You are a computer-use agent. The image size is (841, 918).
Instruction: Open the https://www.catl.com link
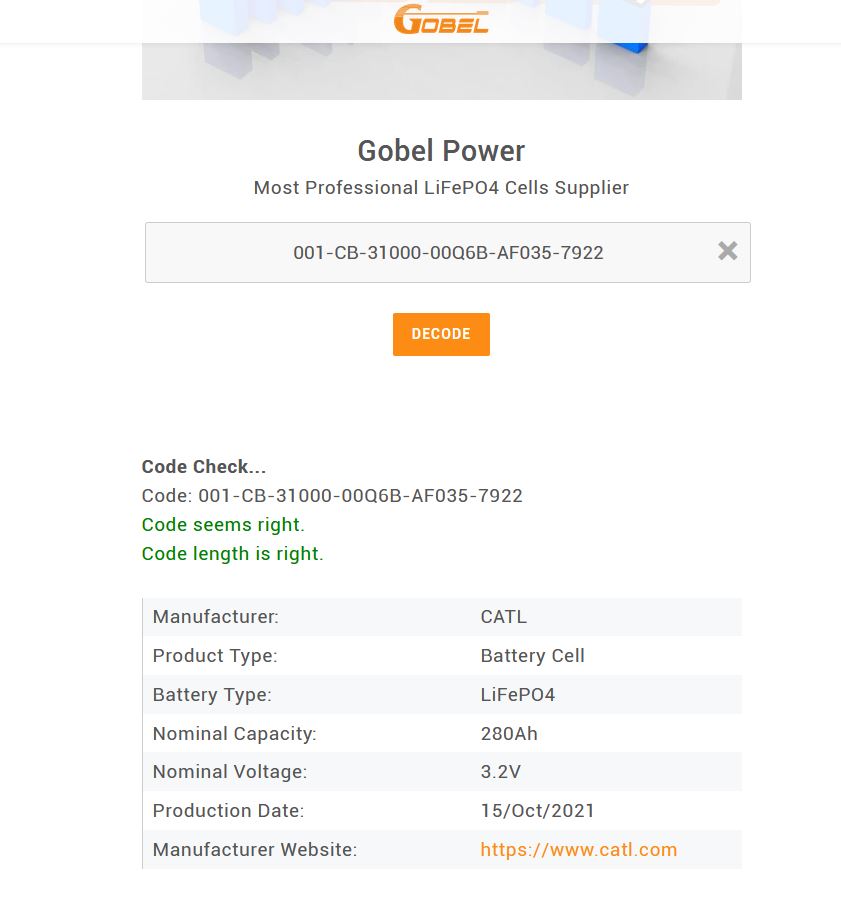[x=579, y=850]
